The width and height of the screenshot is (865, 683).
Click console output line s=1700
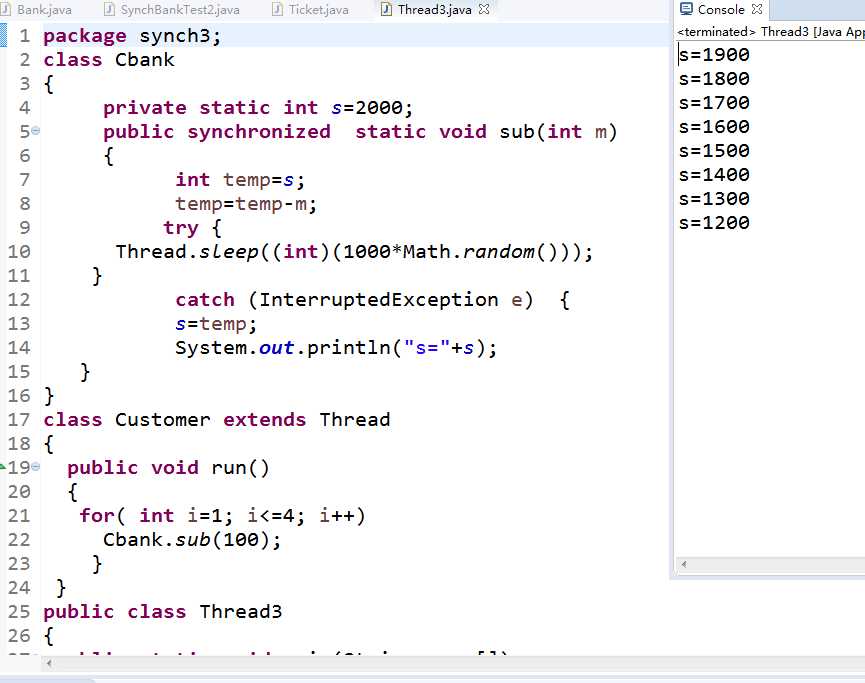[714, 103]
